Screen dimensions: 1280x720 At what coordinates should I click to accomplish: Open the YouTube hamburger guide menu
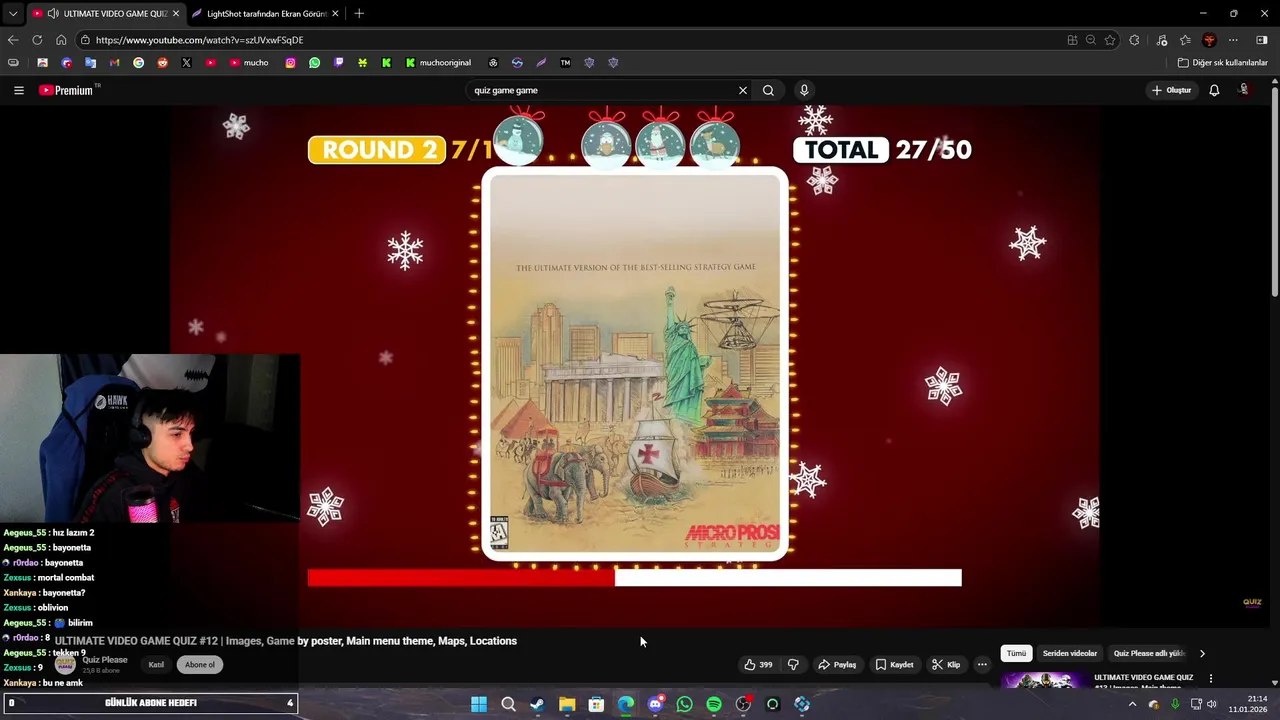point(18,90)
